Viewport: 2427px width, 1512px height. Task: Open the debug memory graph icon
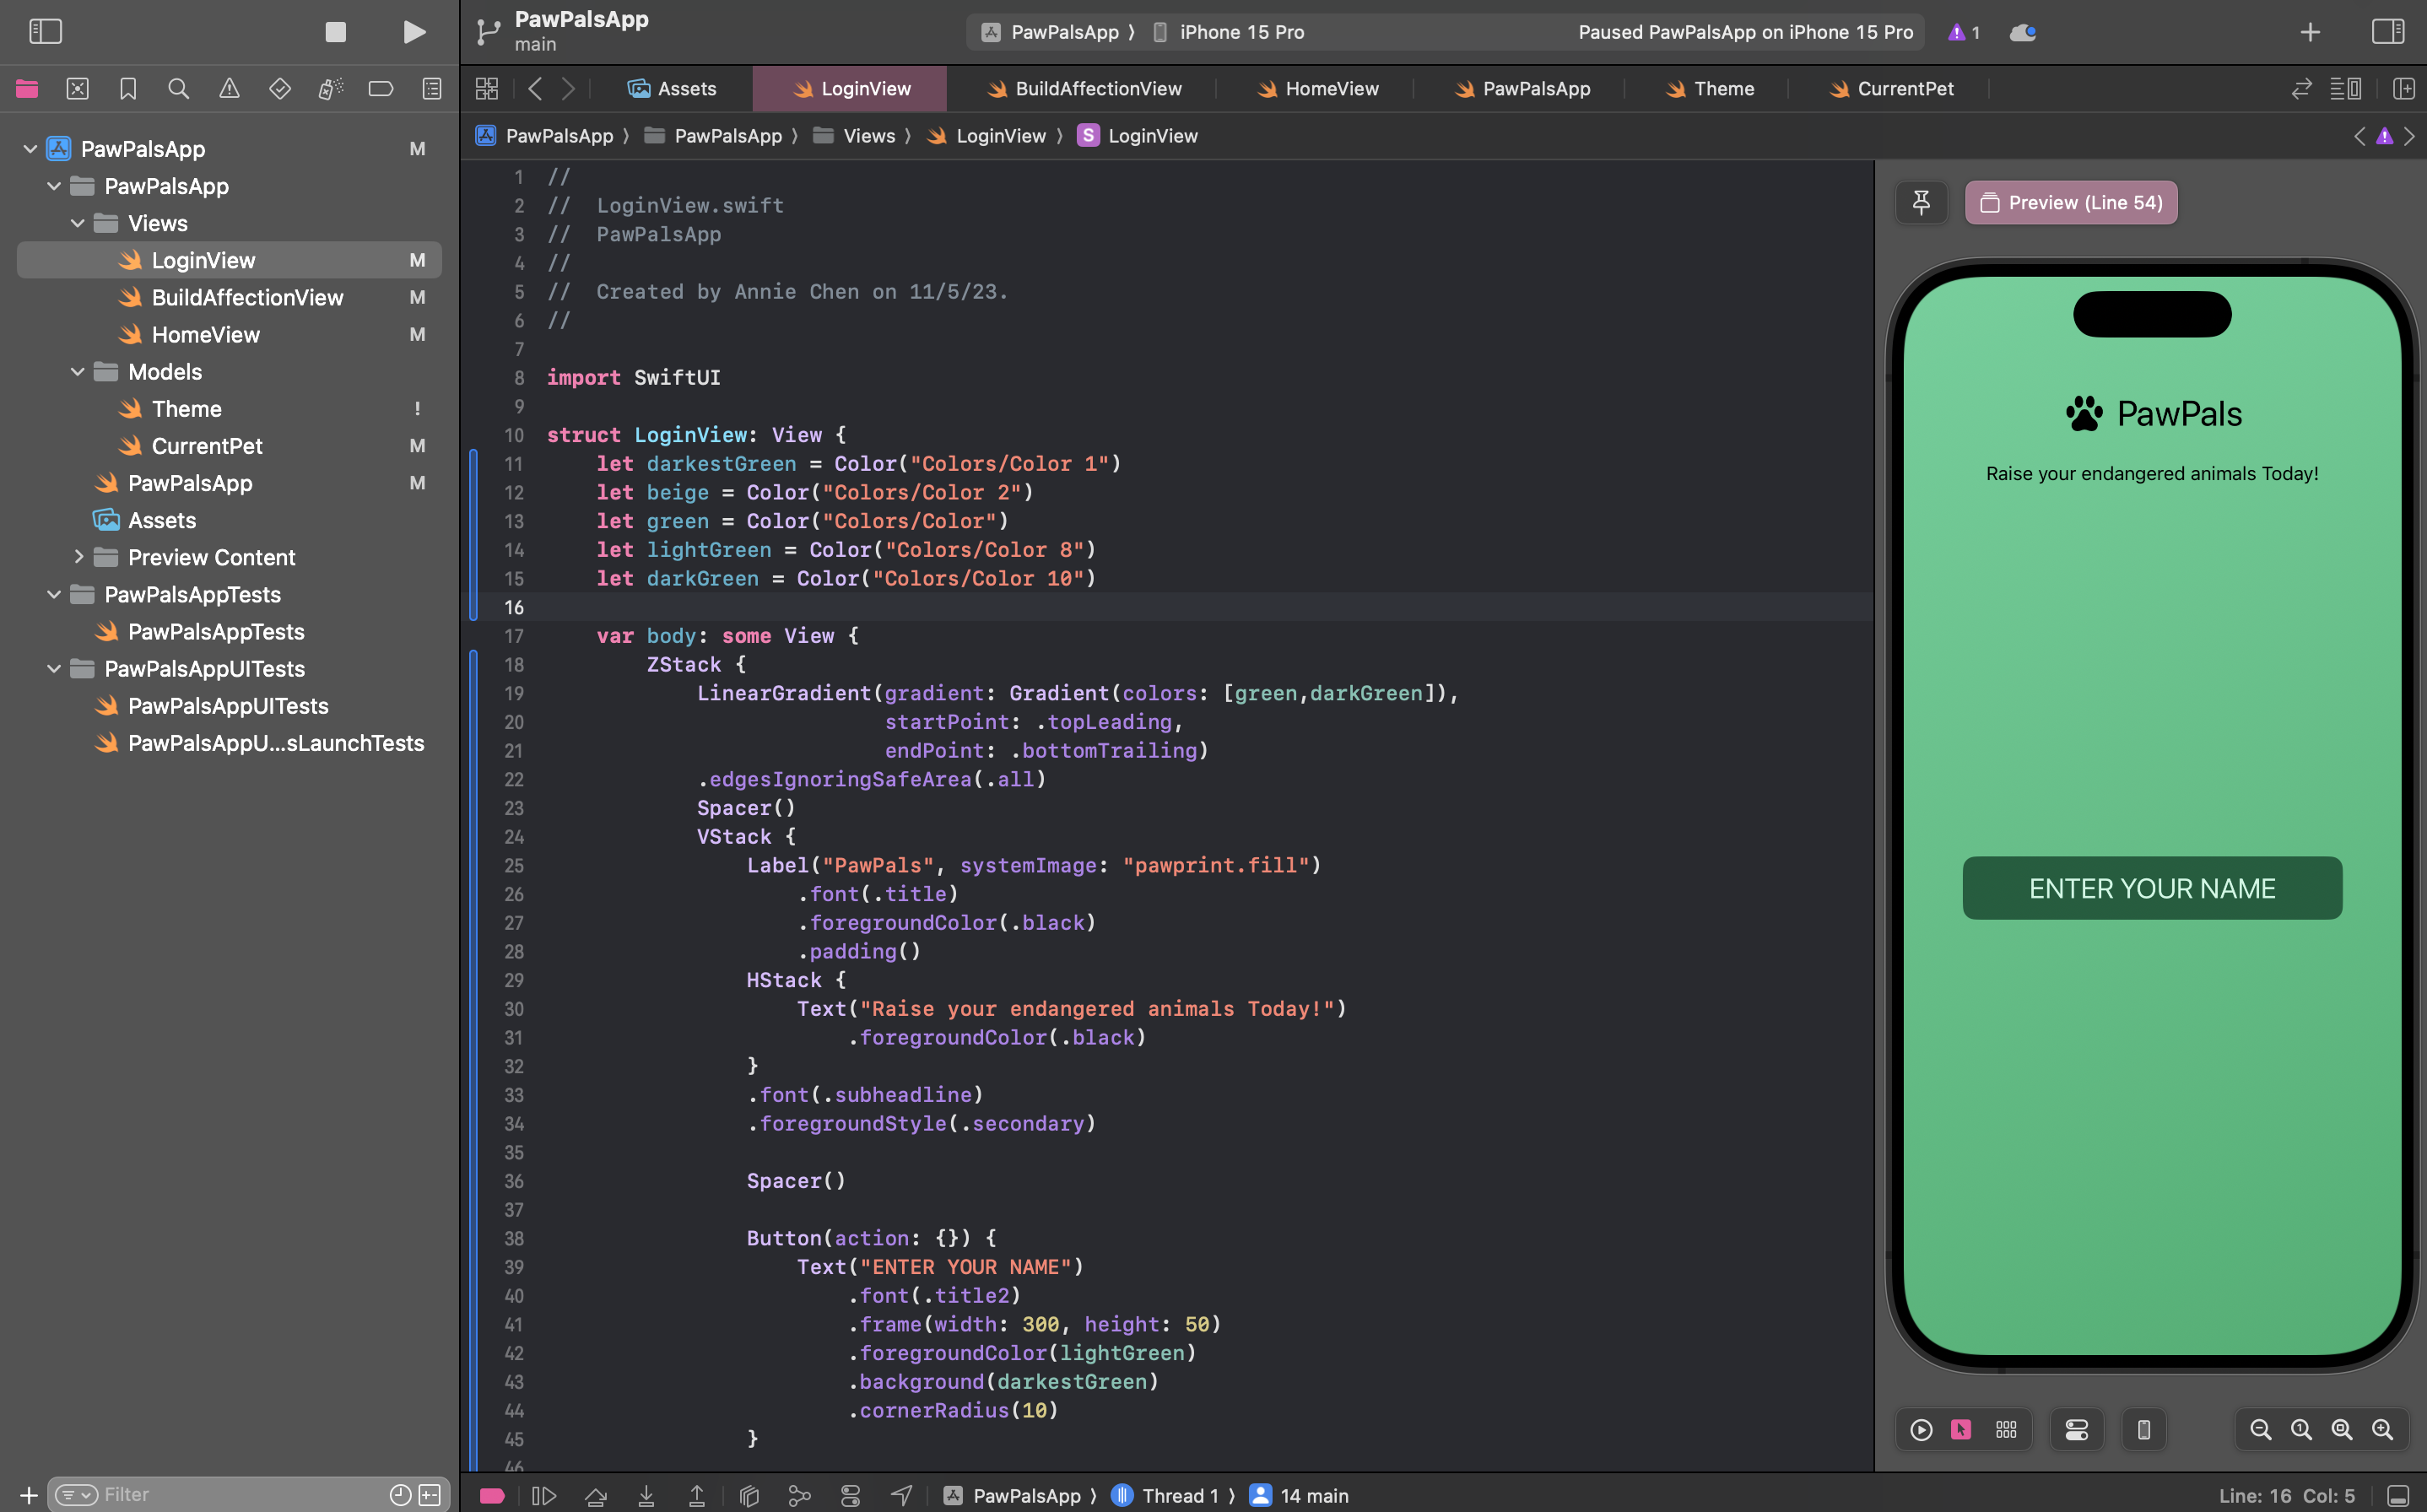point(799,1496)
